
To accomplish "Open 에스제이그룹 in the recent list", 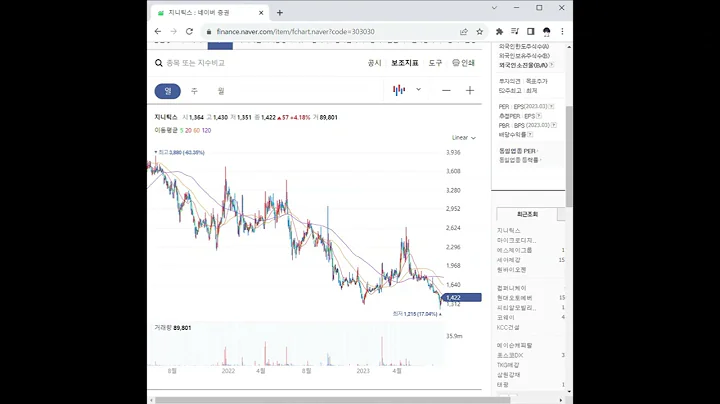I will [514, 250].
